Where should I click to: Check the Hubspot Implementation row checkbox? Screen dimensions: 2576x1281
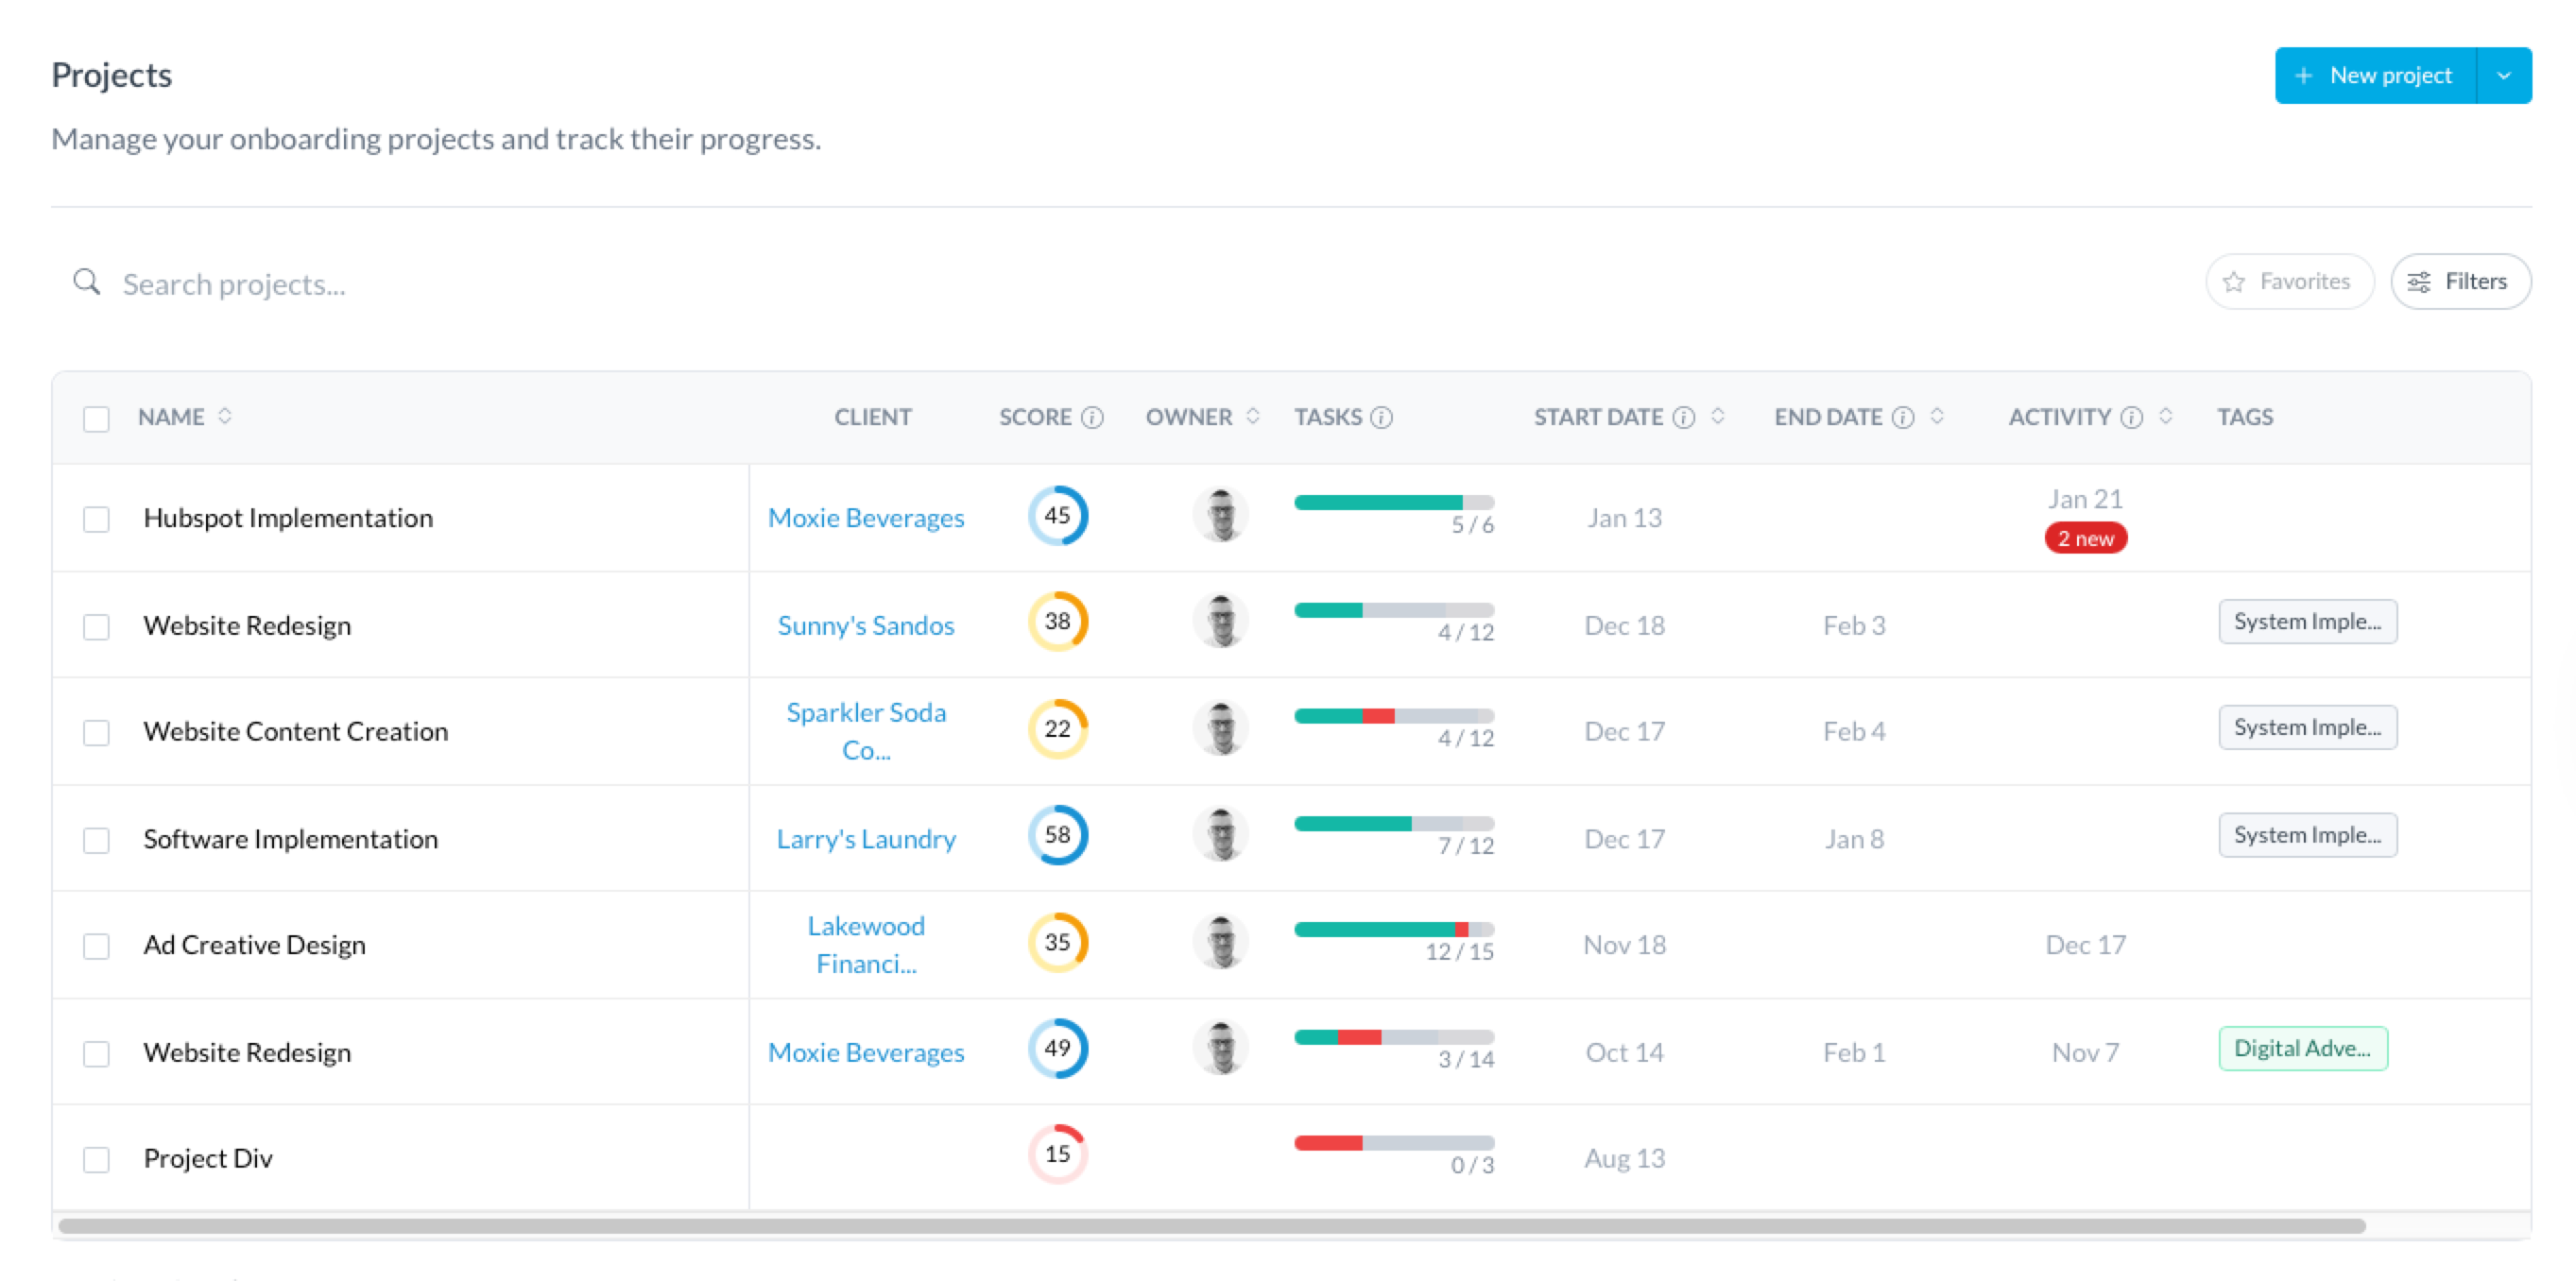coord(96,519)
